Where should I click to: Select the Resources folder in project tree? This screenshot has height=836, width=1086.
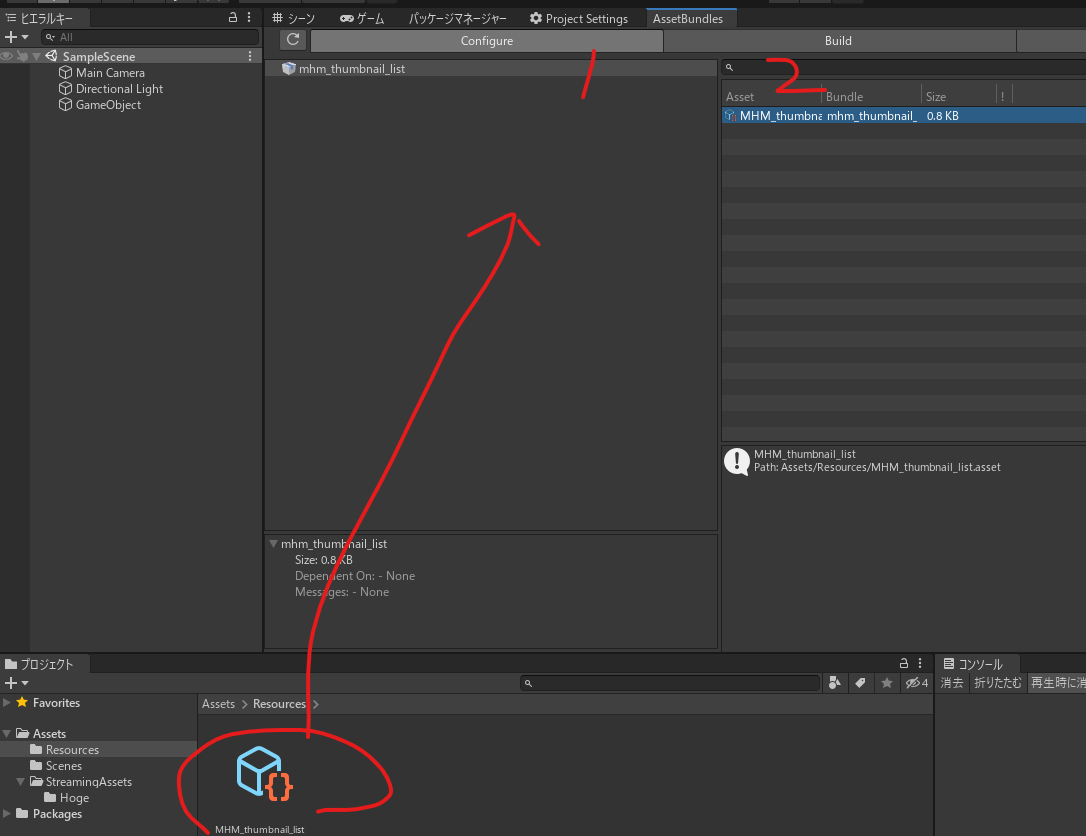click(72, 749)
